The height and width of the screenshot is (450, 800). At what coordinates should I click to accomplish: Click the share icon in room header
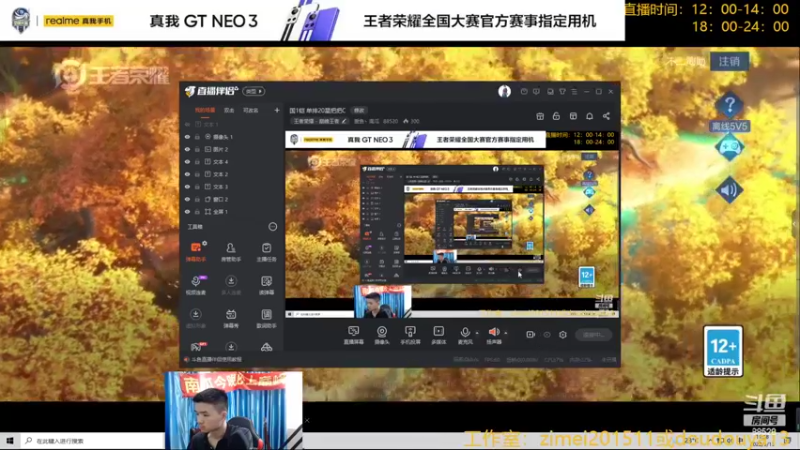(x=606, y=116)
